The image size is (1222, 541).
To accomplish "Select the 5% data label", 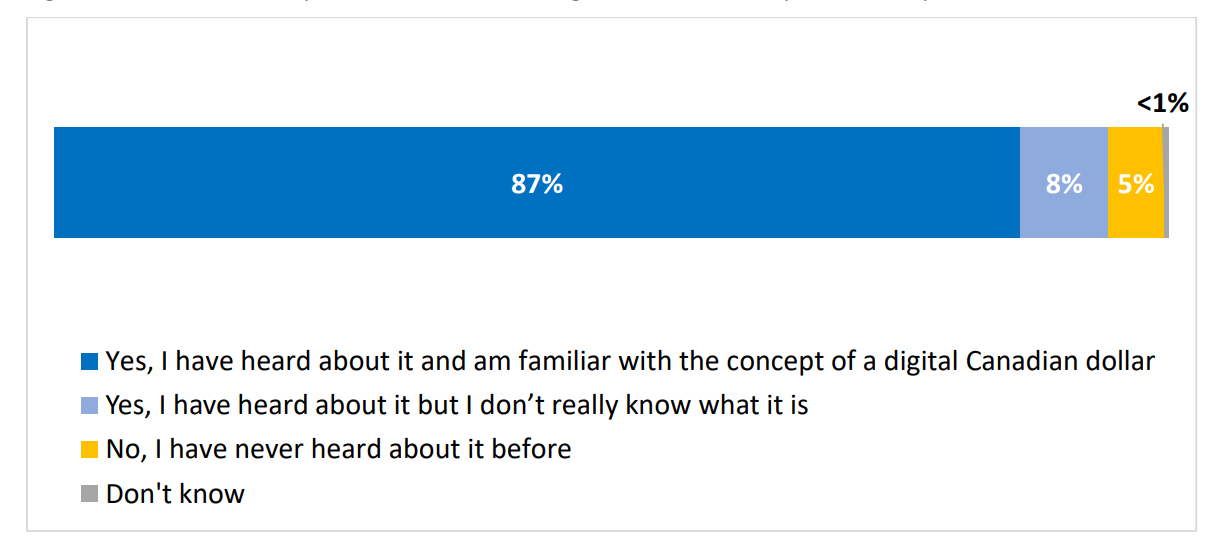I will pos(1136,184).
